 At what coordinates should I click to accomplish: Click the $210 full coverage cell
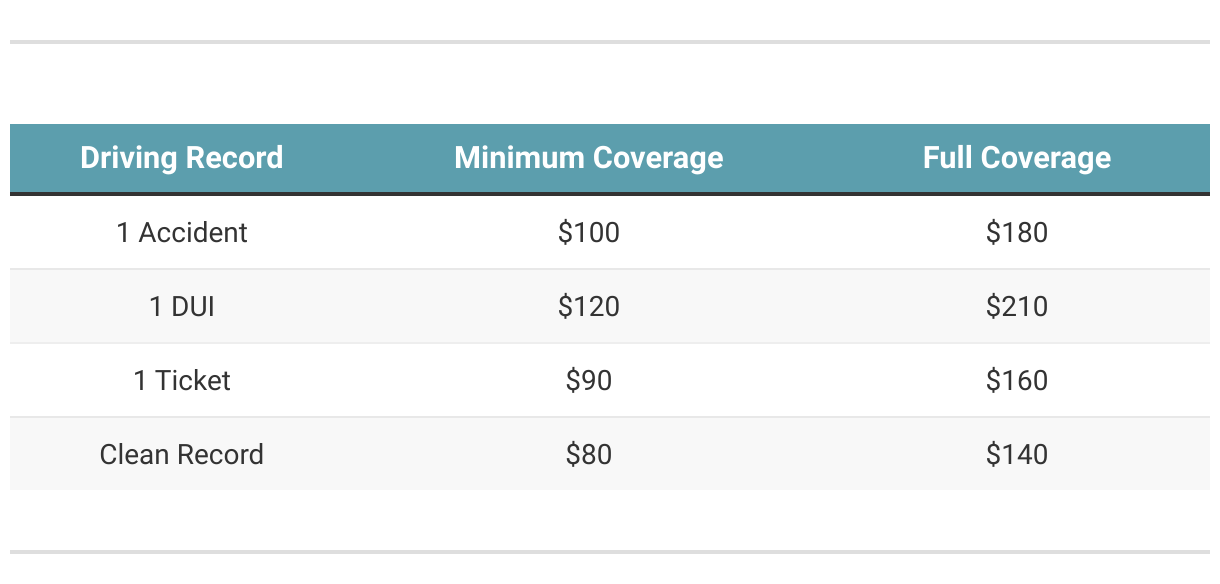1017,307
